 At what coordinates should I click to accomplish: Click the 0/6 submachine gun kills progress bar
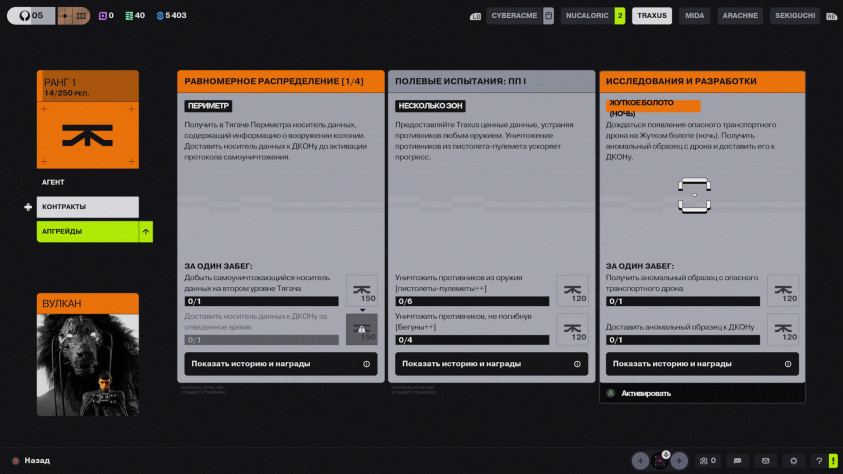click(472, 301)
